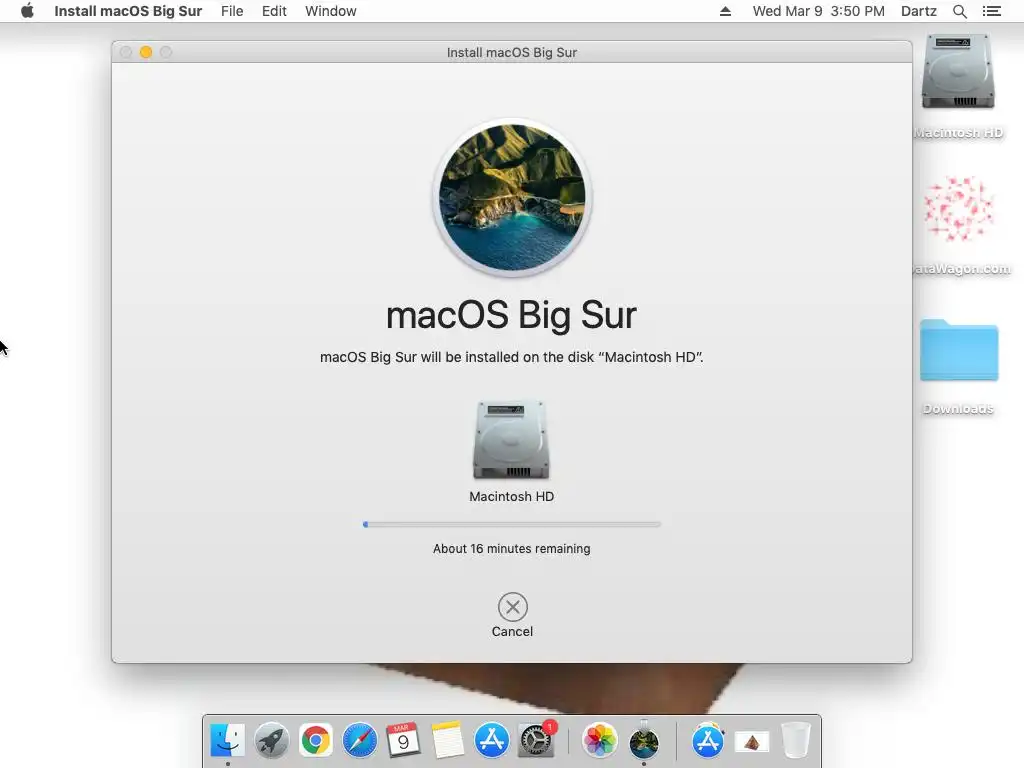Image resolution: width=1024 pixels, height=768 pixels.
Task: Click the installer window title bar text
Action: click(512, 52)
